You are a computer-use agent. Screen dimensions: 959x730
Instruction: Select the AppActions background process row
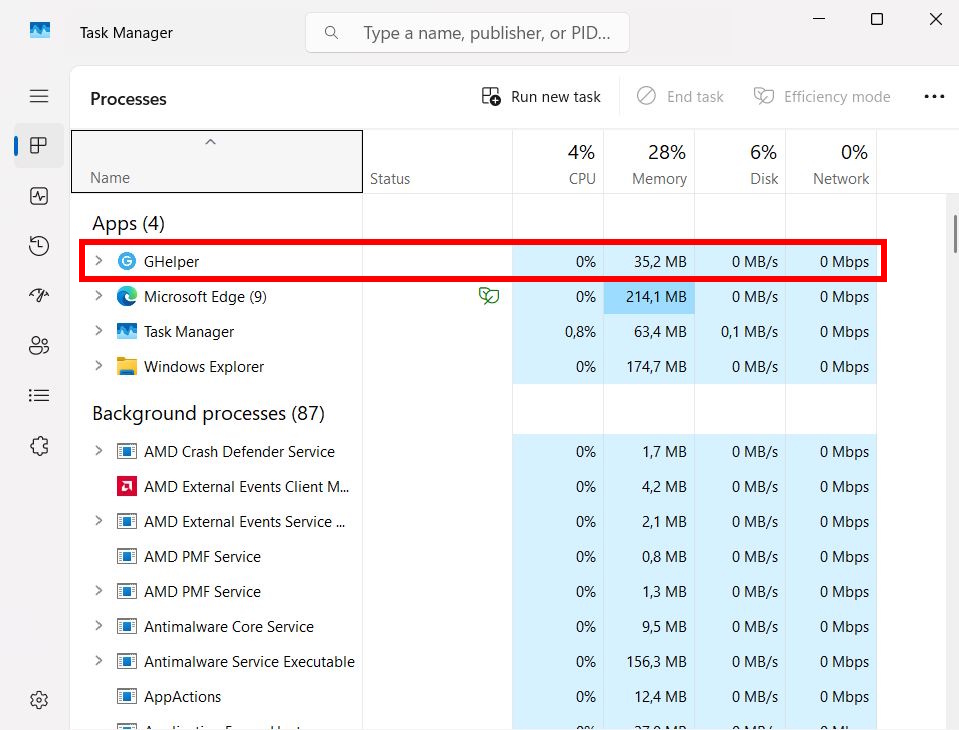[x=182, y=696]
